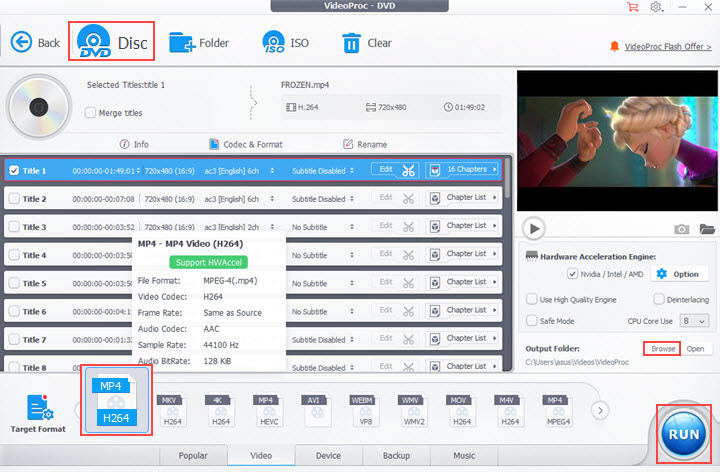Viewport: 720px width, 472px height.
Task: Open the snapshot folder icon below the preview
Action: (x=707, y=229)
